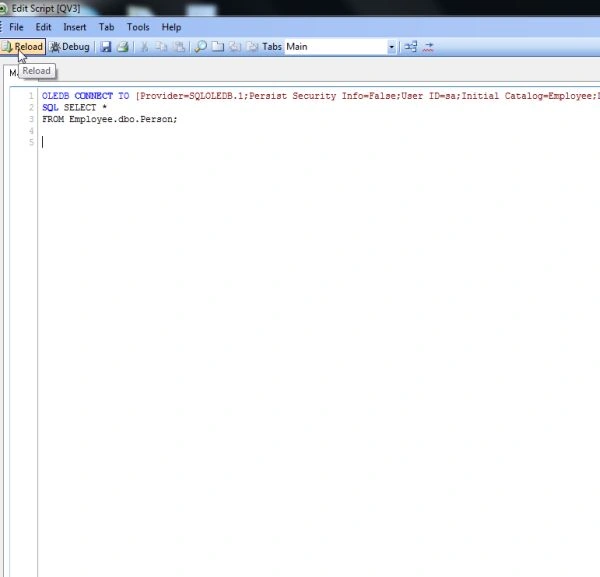The height and width of the screenshot is (577, 600).
Task: Open the Insert menu
Action: pos(75,27)
